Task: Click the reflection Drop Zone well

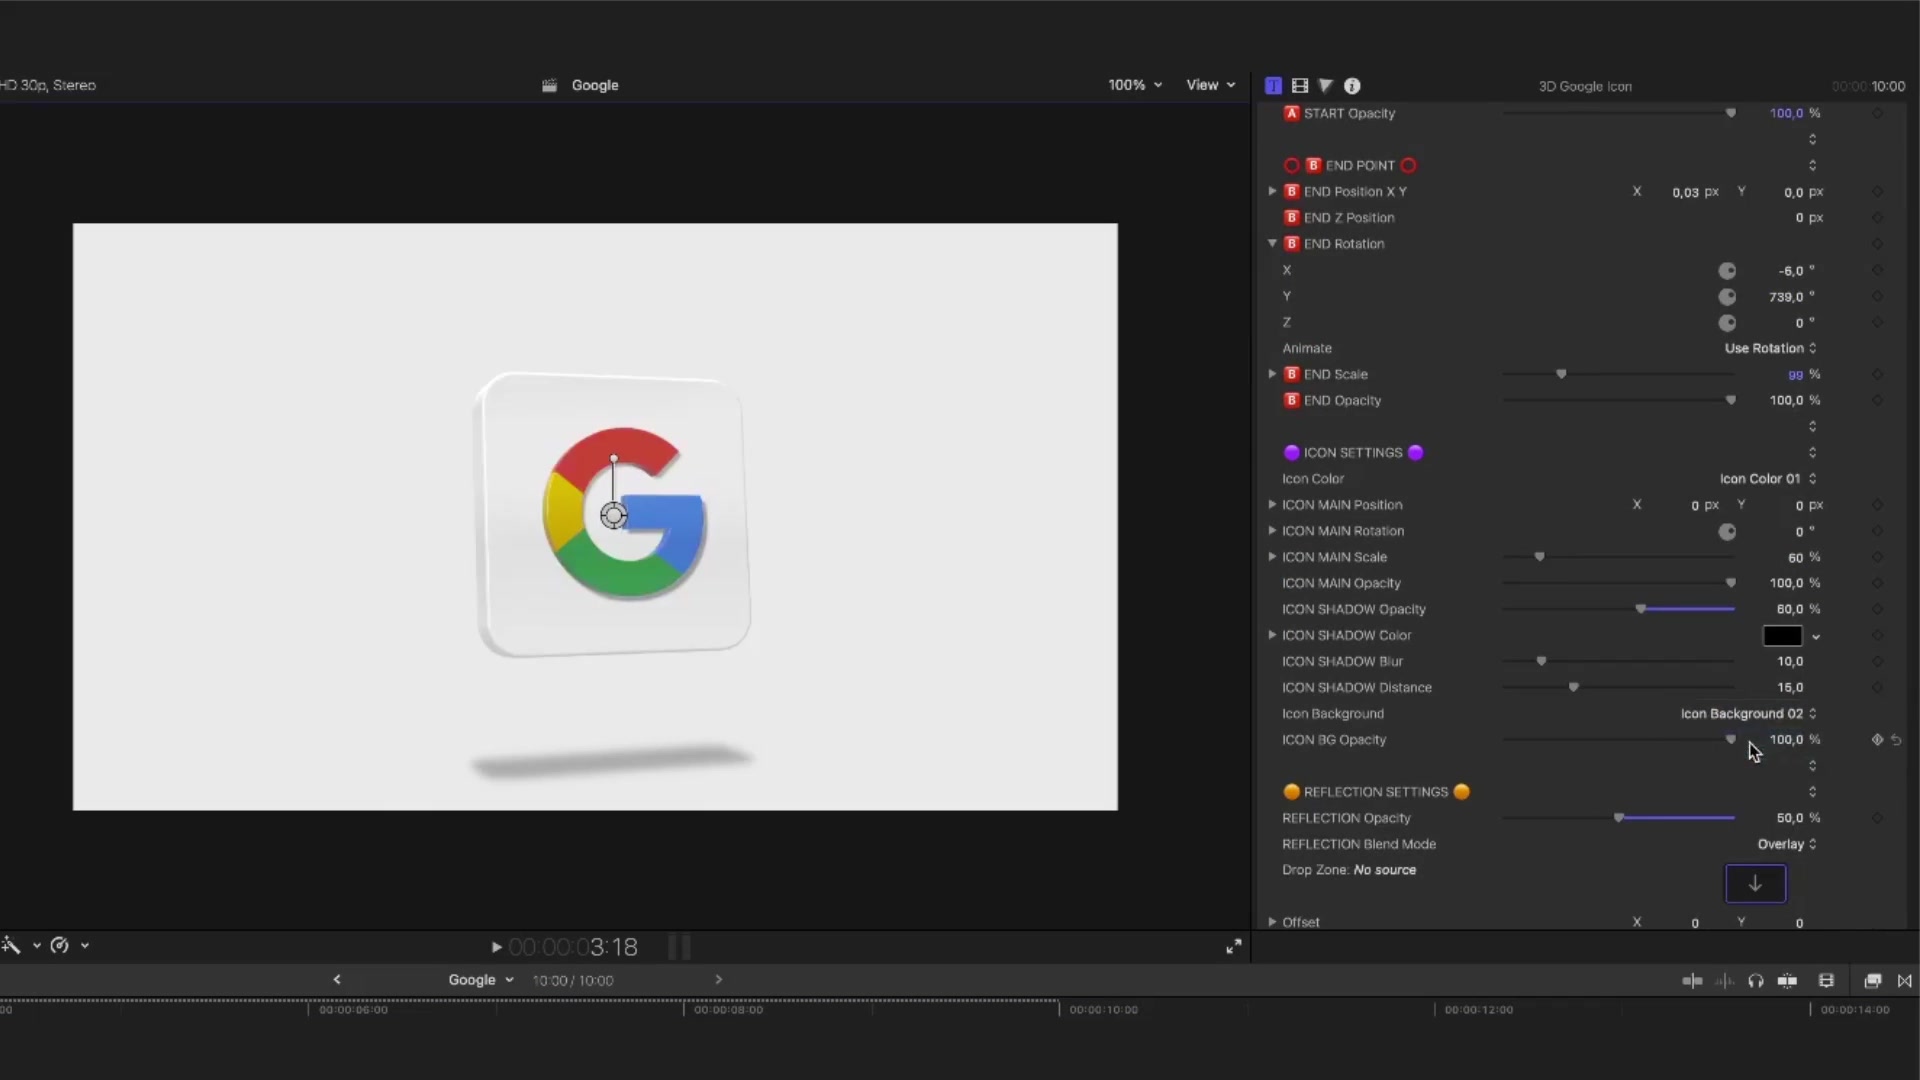Action: tap(1755, 884)
